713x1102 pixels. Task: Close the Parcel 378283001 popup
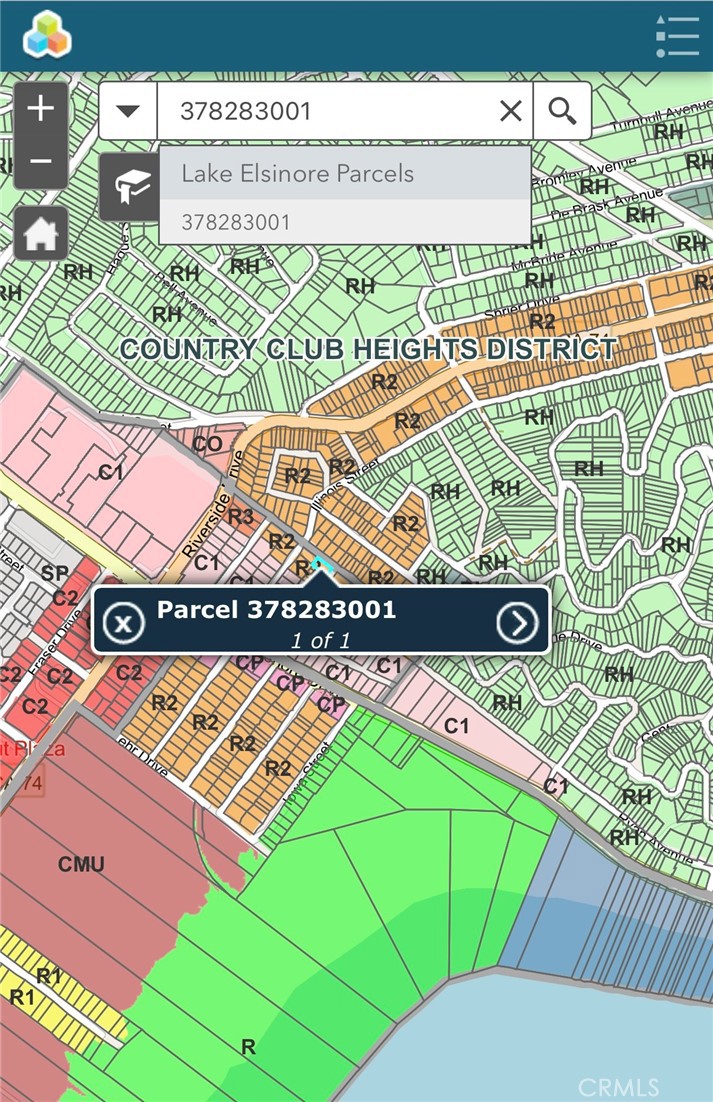click(123, 625)
